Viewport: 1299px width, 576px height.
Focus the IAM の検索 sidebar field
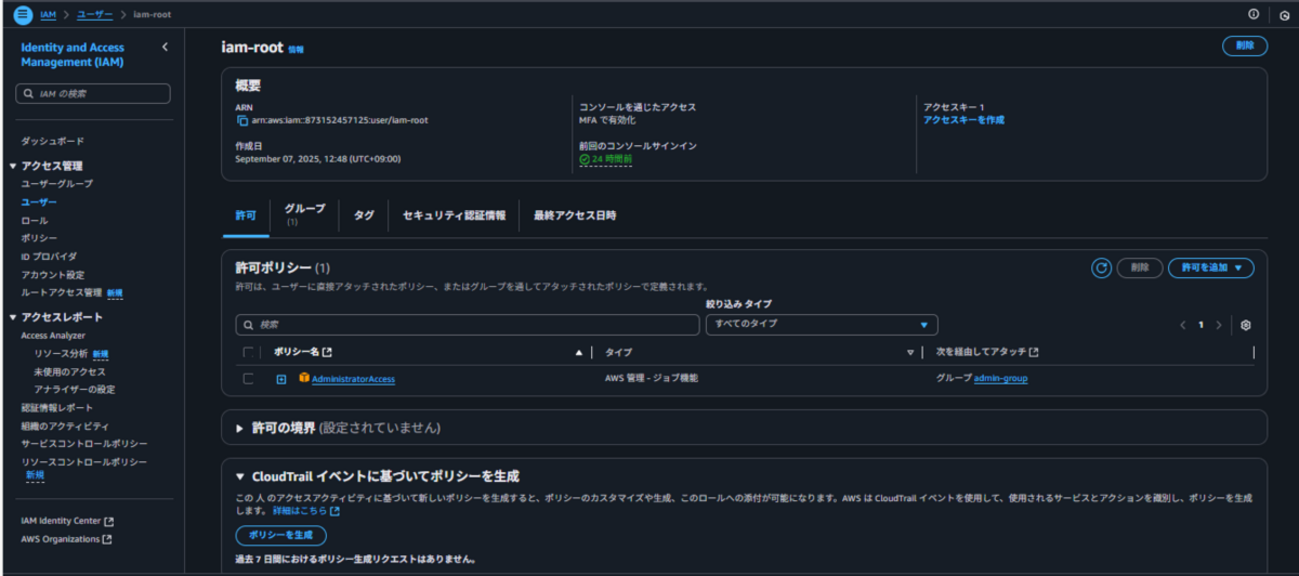93,94
